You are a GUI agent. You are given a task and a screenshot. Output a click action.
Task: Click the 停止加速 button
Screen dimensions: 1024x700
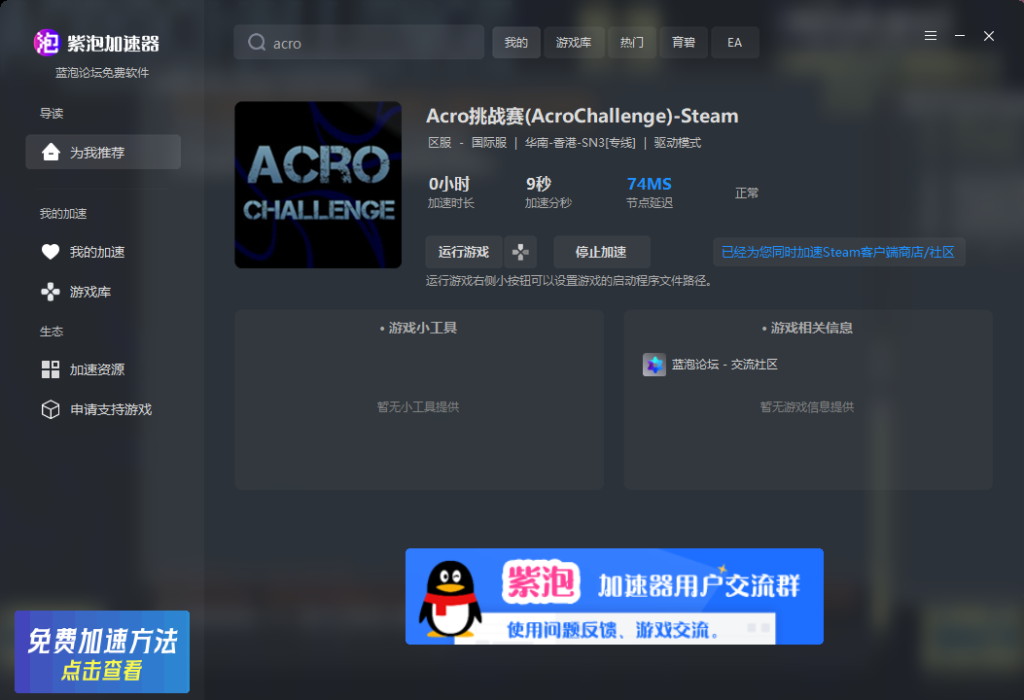coord(601,252)
